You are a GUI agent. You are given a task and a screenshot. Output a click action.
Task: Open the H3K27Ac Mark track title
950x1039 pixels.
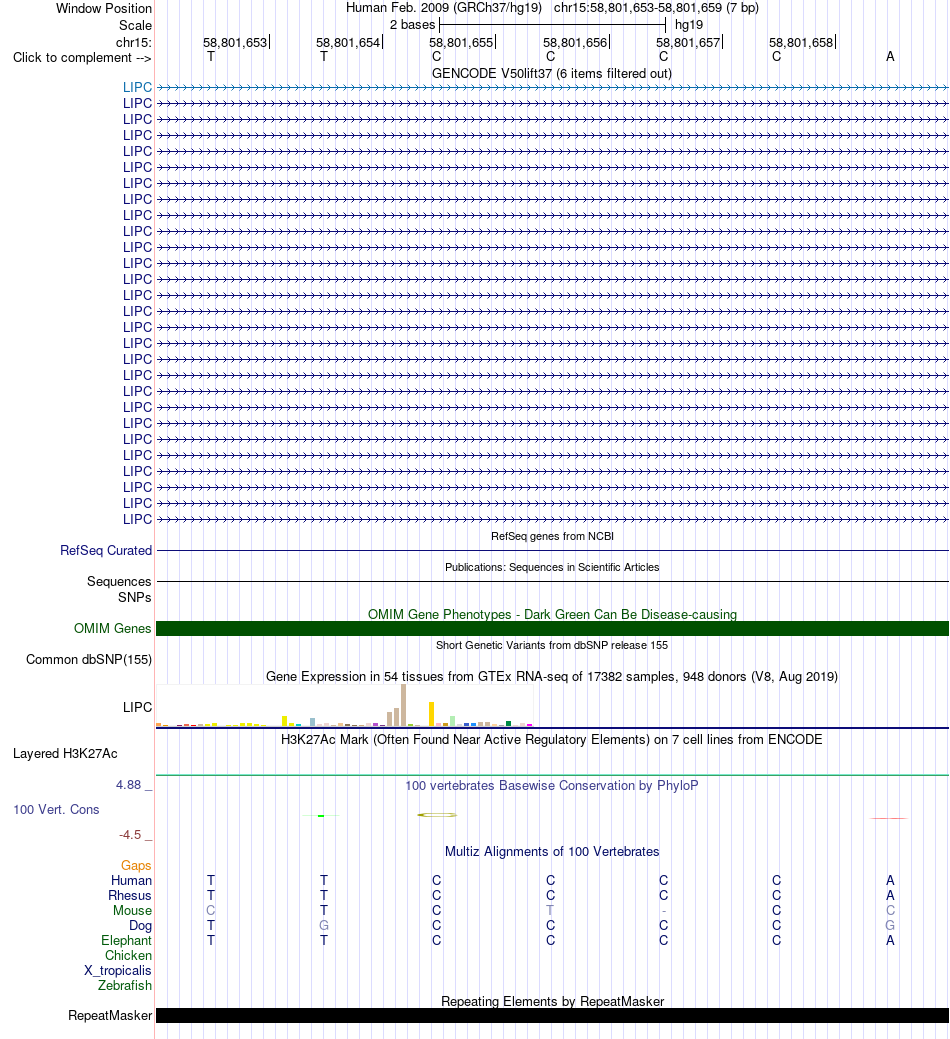pos(552,739)
